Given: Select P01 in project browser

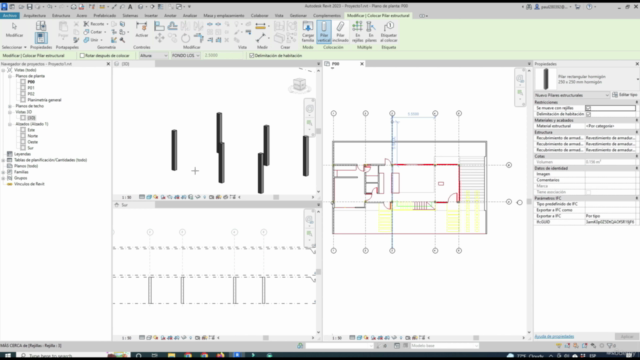Looking at the screenshot, I should point(31,88).
